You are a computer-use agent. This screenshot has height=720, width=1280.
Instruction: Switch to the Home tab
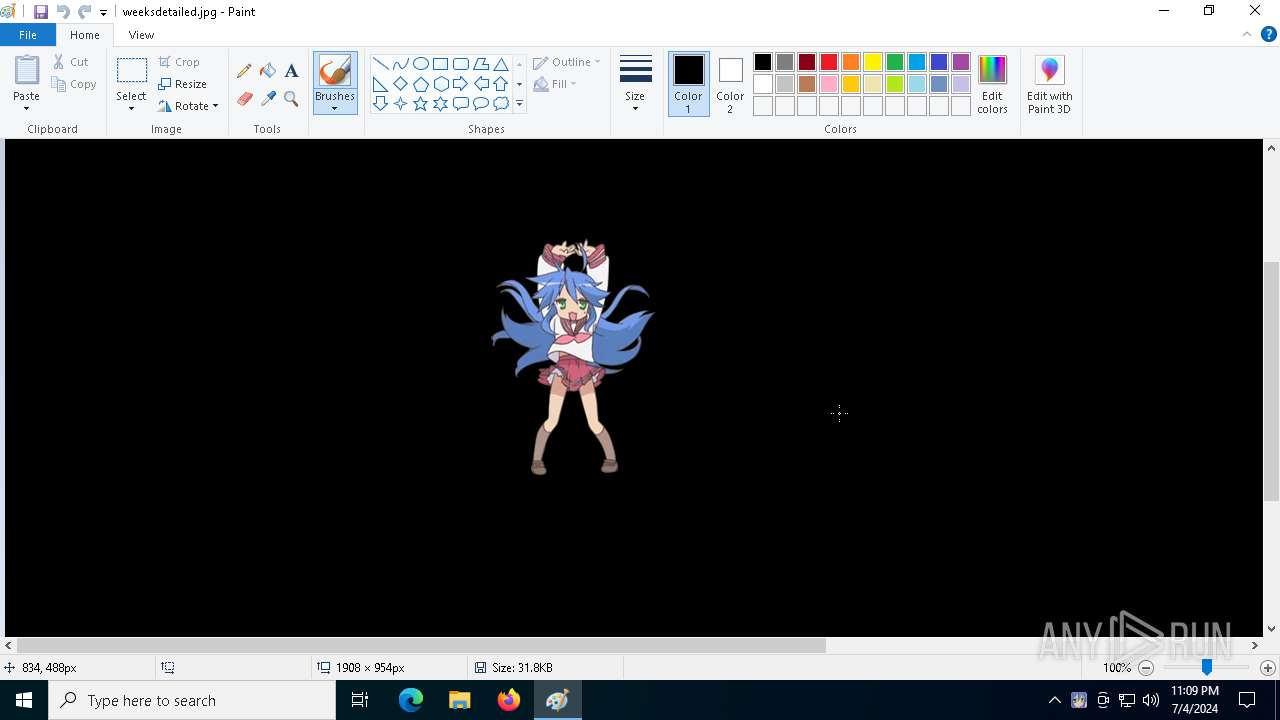coord(85,35)
